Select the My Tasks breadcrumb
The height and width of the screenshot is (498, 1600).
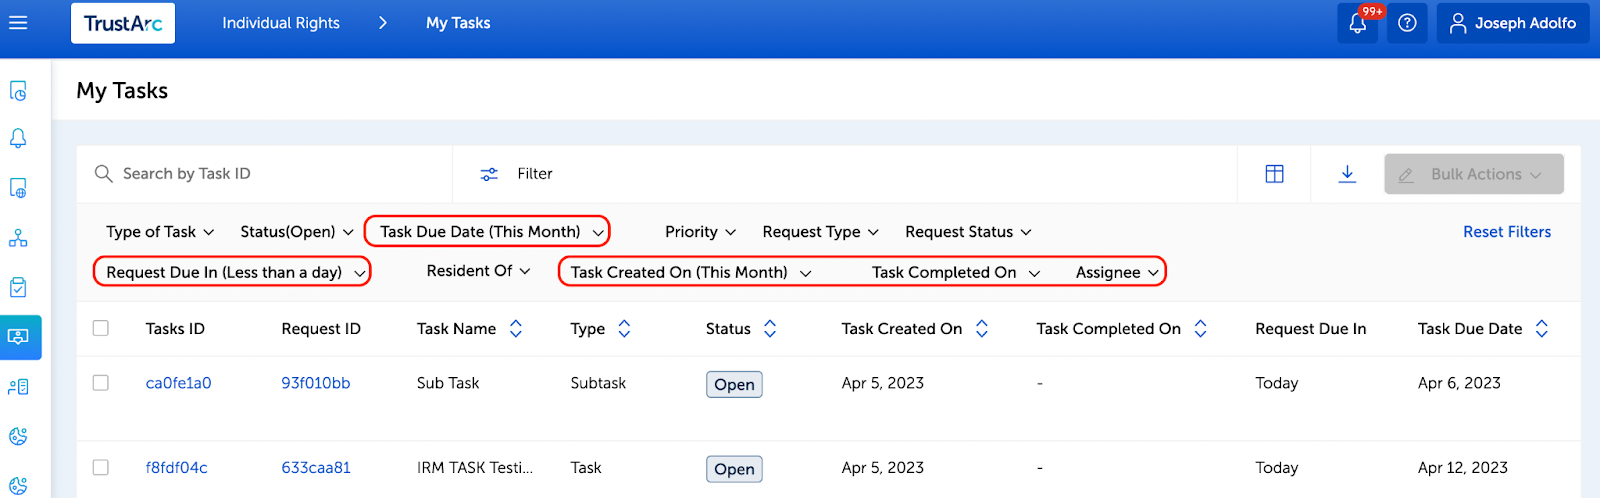click(x=458, y=23)
